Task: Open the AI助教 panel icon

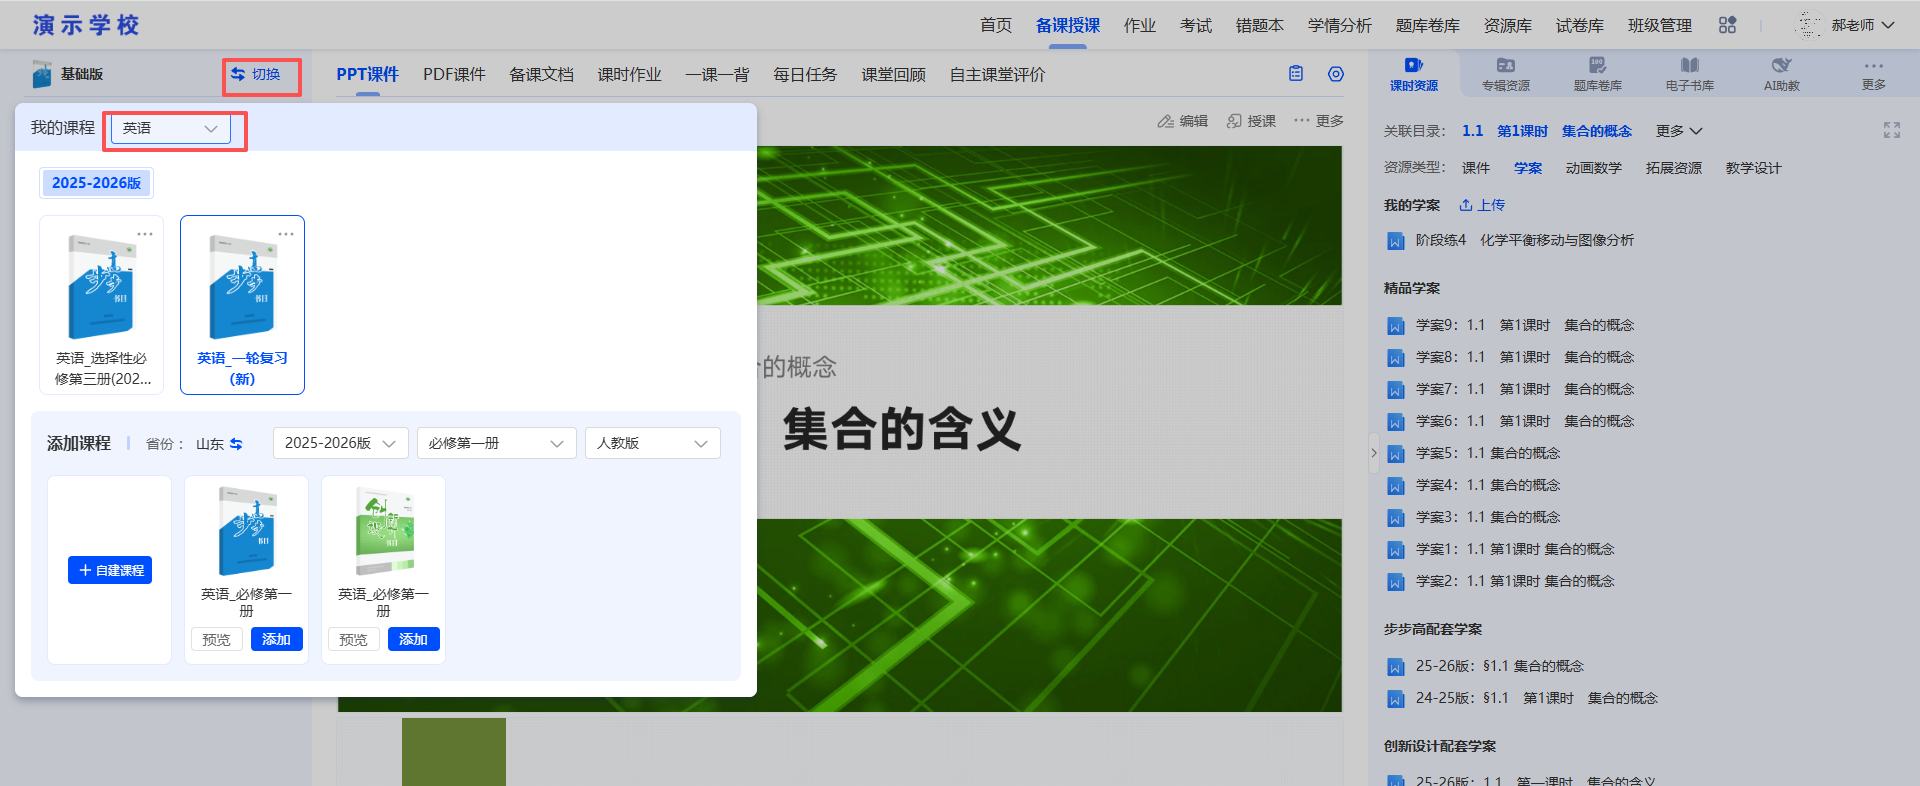Action: point(1782,65)
